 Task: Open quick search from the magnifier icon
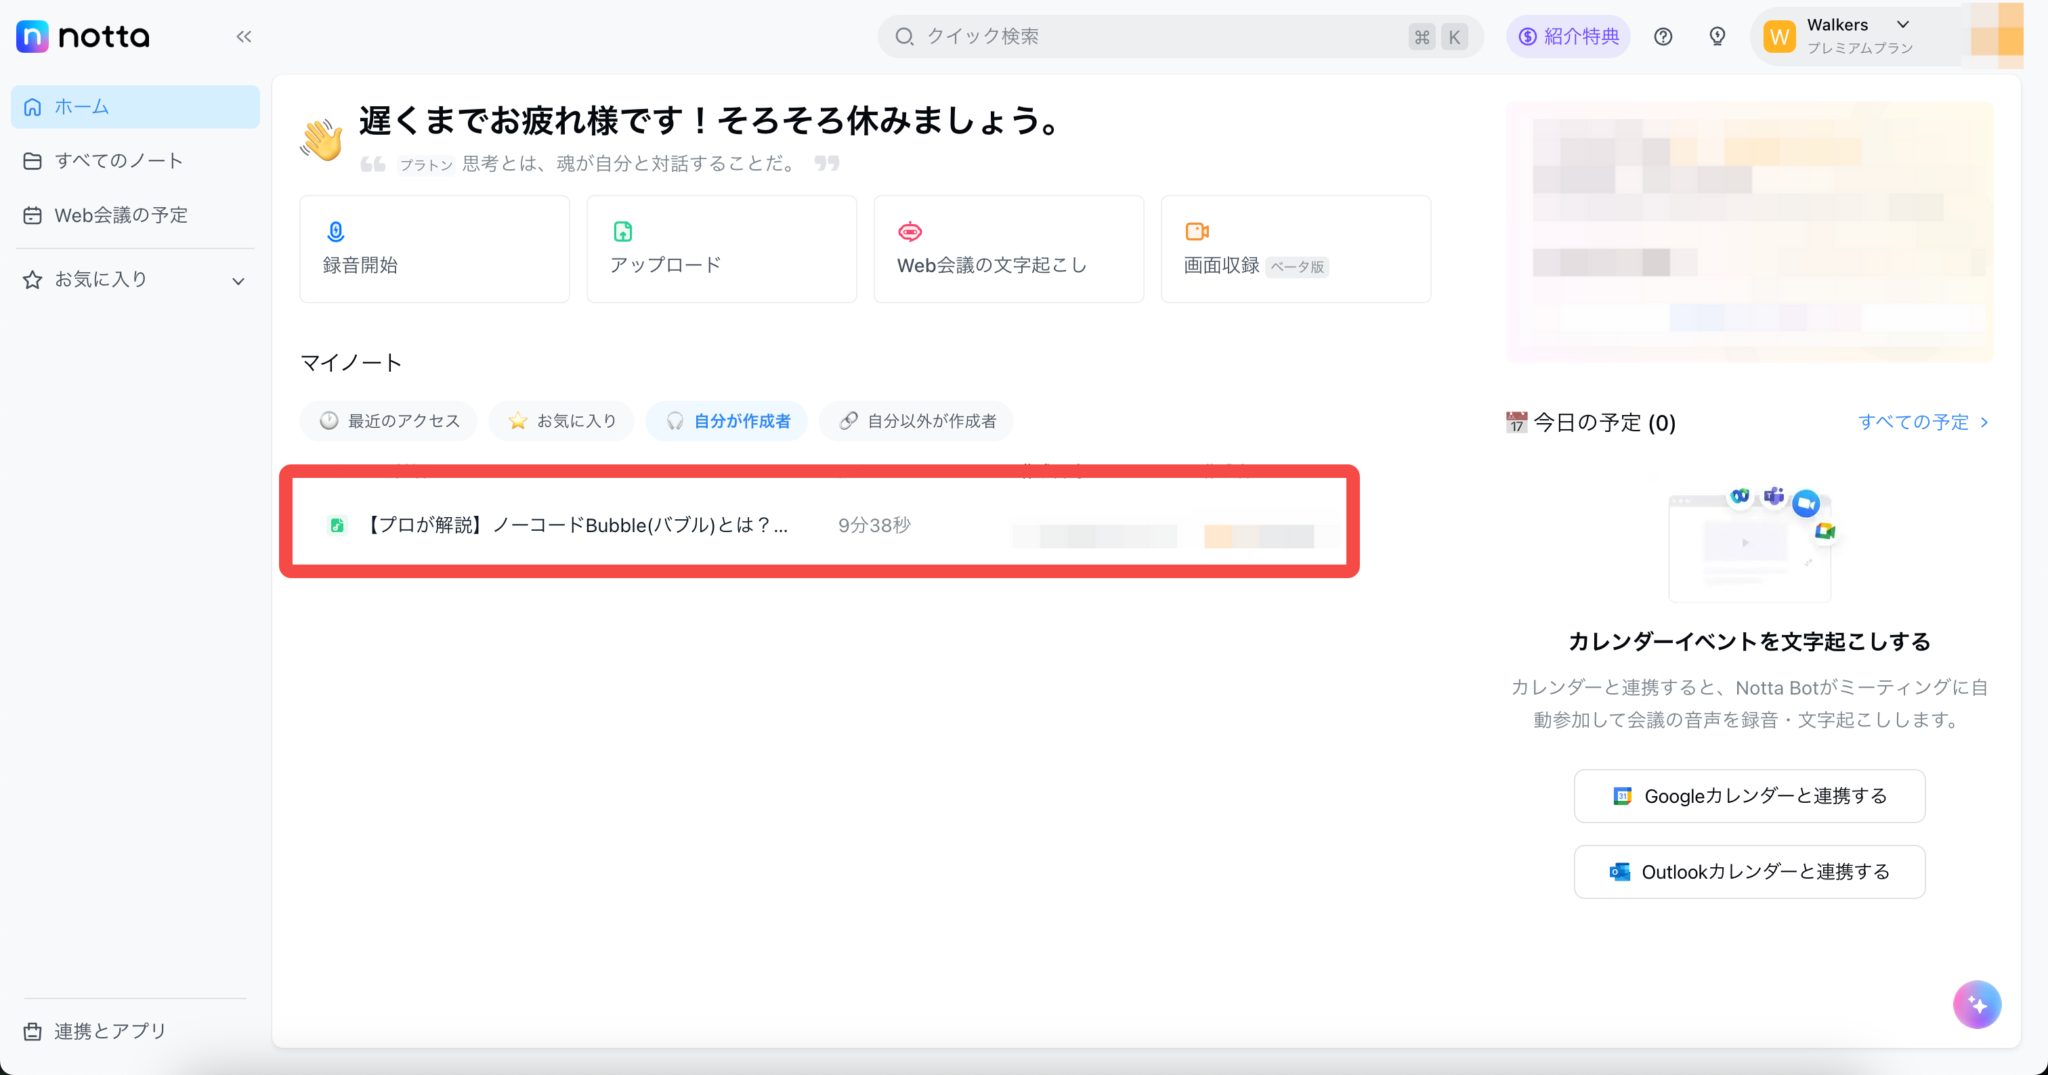click(x=905, y=36)
